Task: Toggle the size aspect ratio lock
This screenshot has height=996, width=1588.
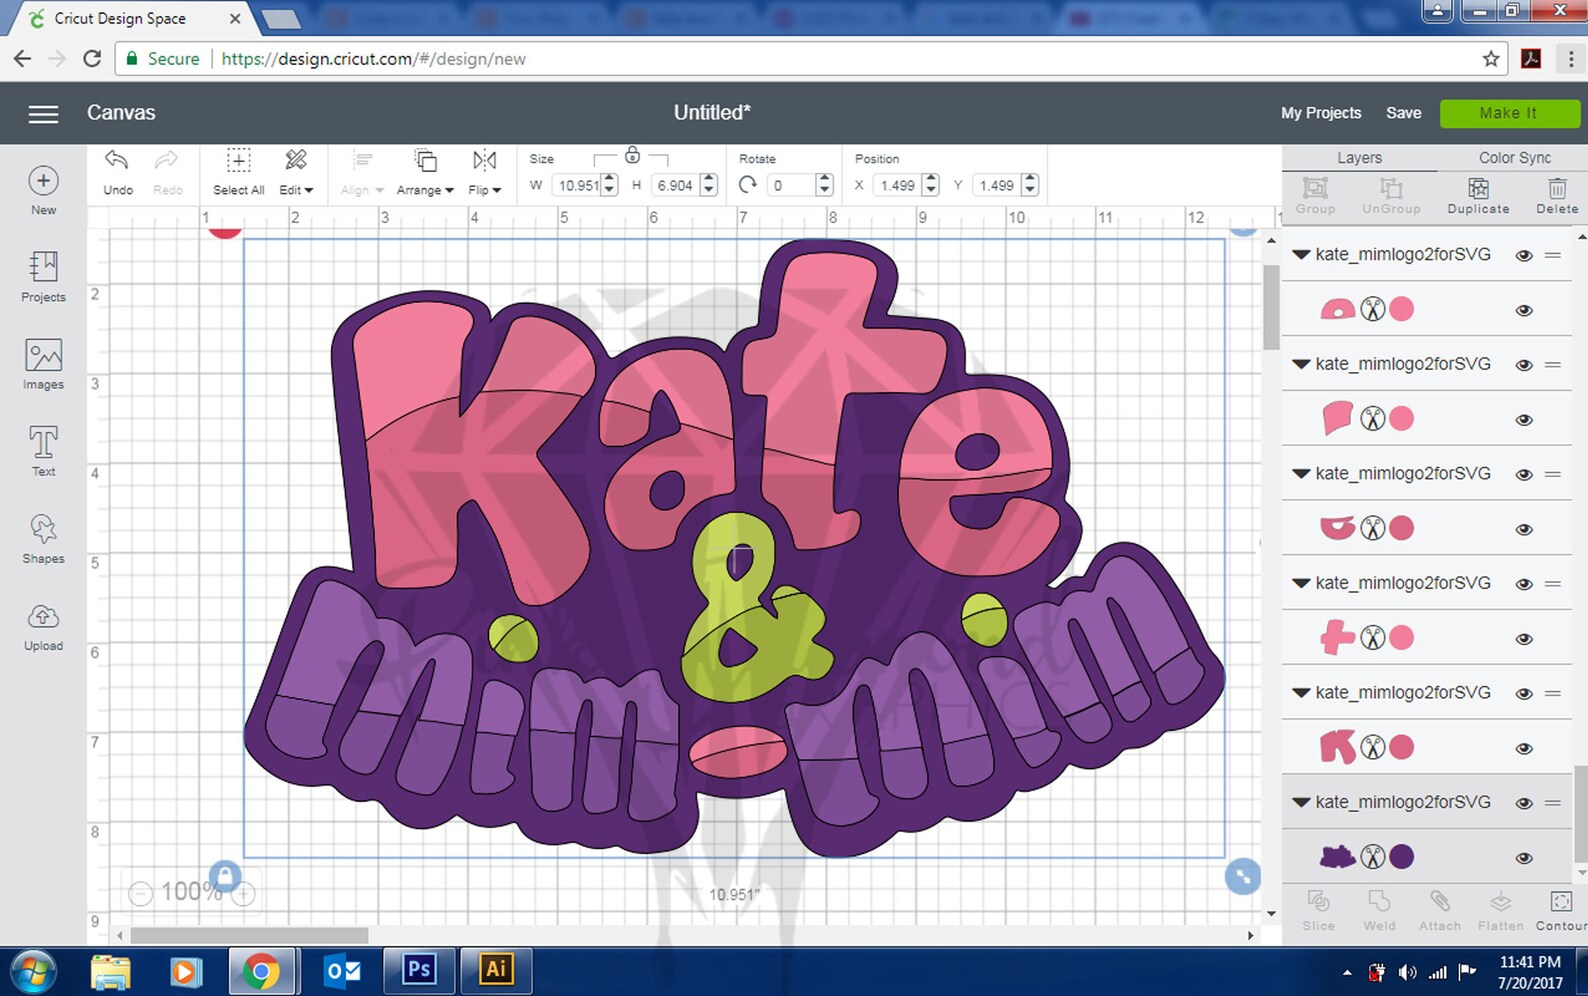Action: pyautogui.click(x=632, y=155)
